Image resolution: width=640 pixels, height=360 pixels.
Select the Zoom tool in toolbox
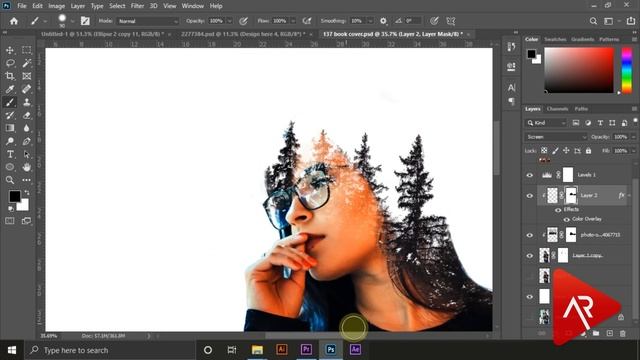[x=10, y=180]
